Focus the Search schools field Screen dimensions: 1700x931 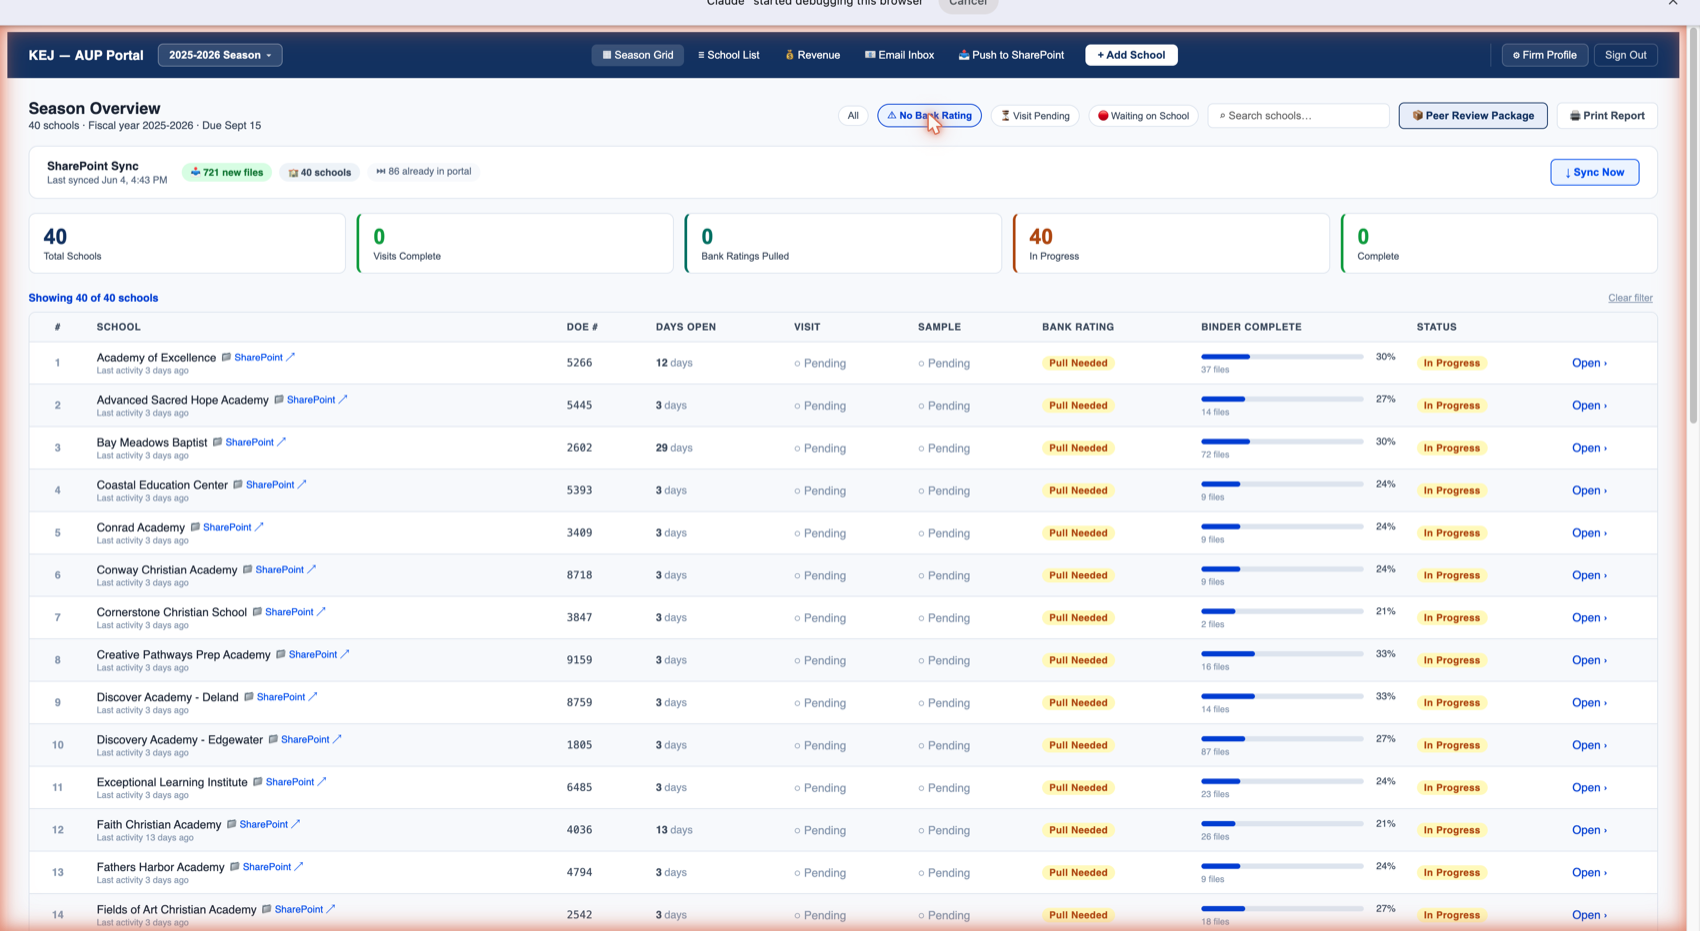click(1298, 116)
